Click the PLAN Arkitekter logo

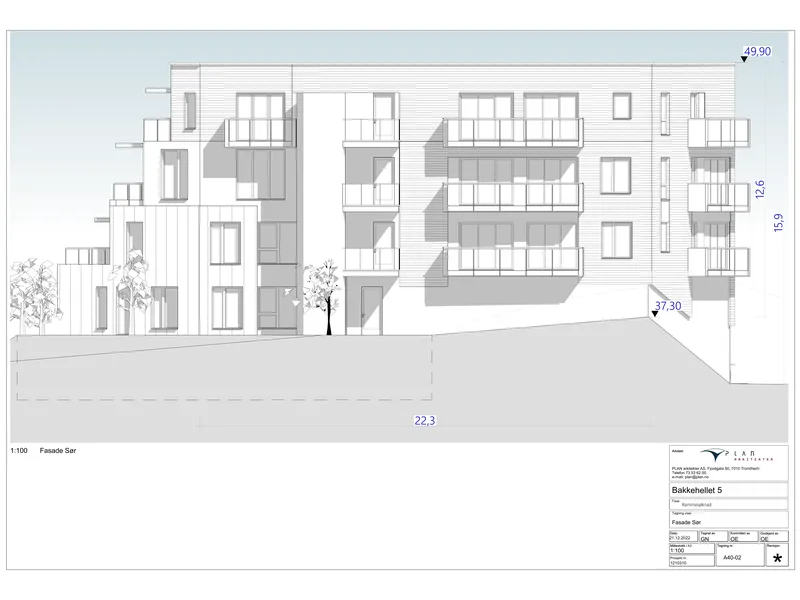tap(736, 455)
